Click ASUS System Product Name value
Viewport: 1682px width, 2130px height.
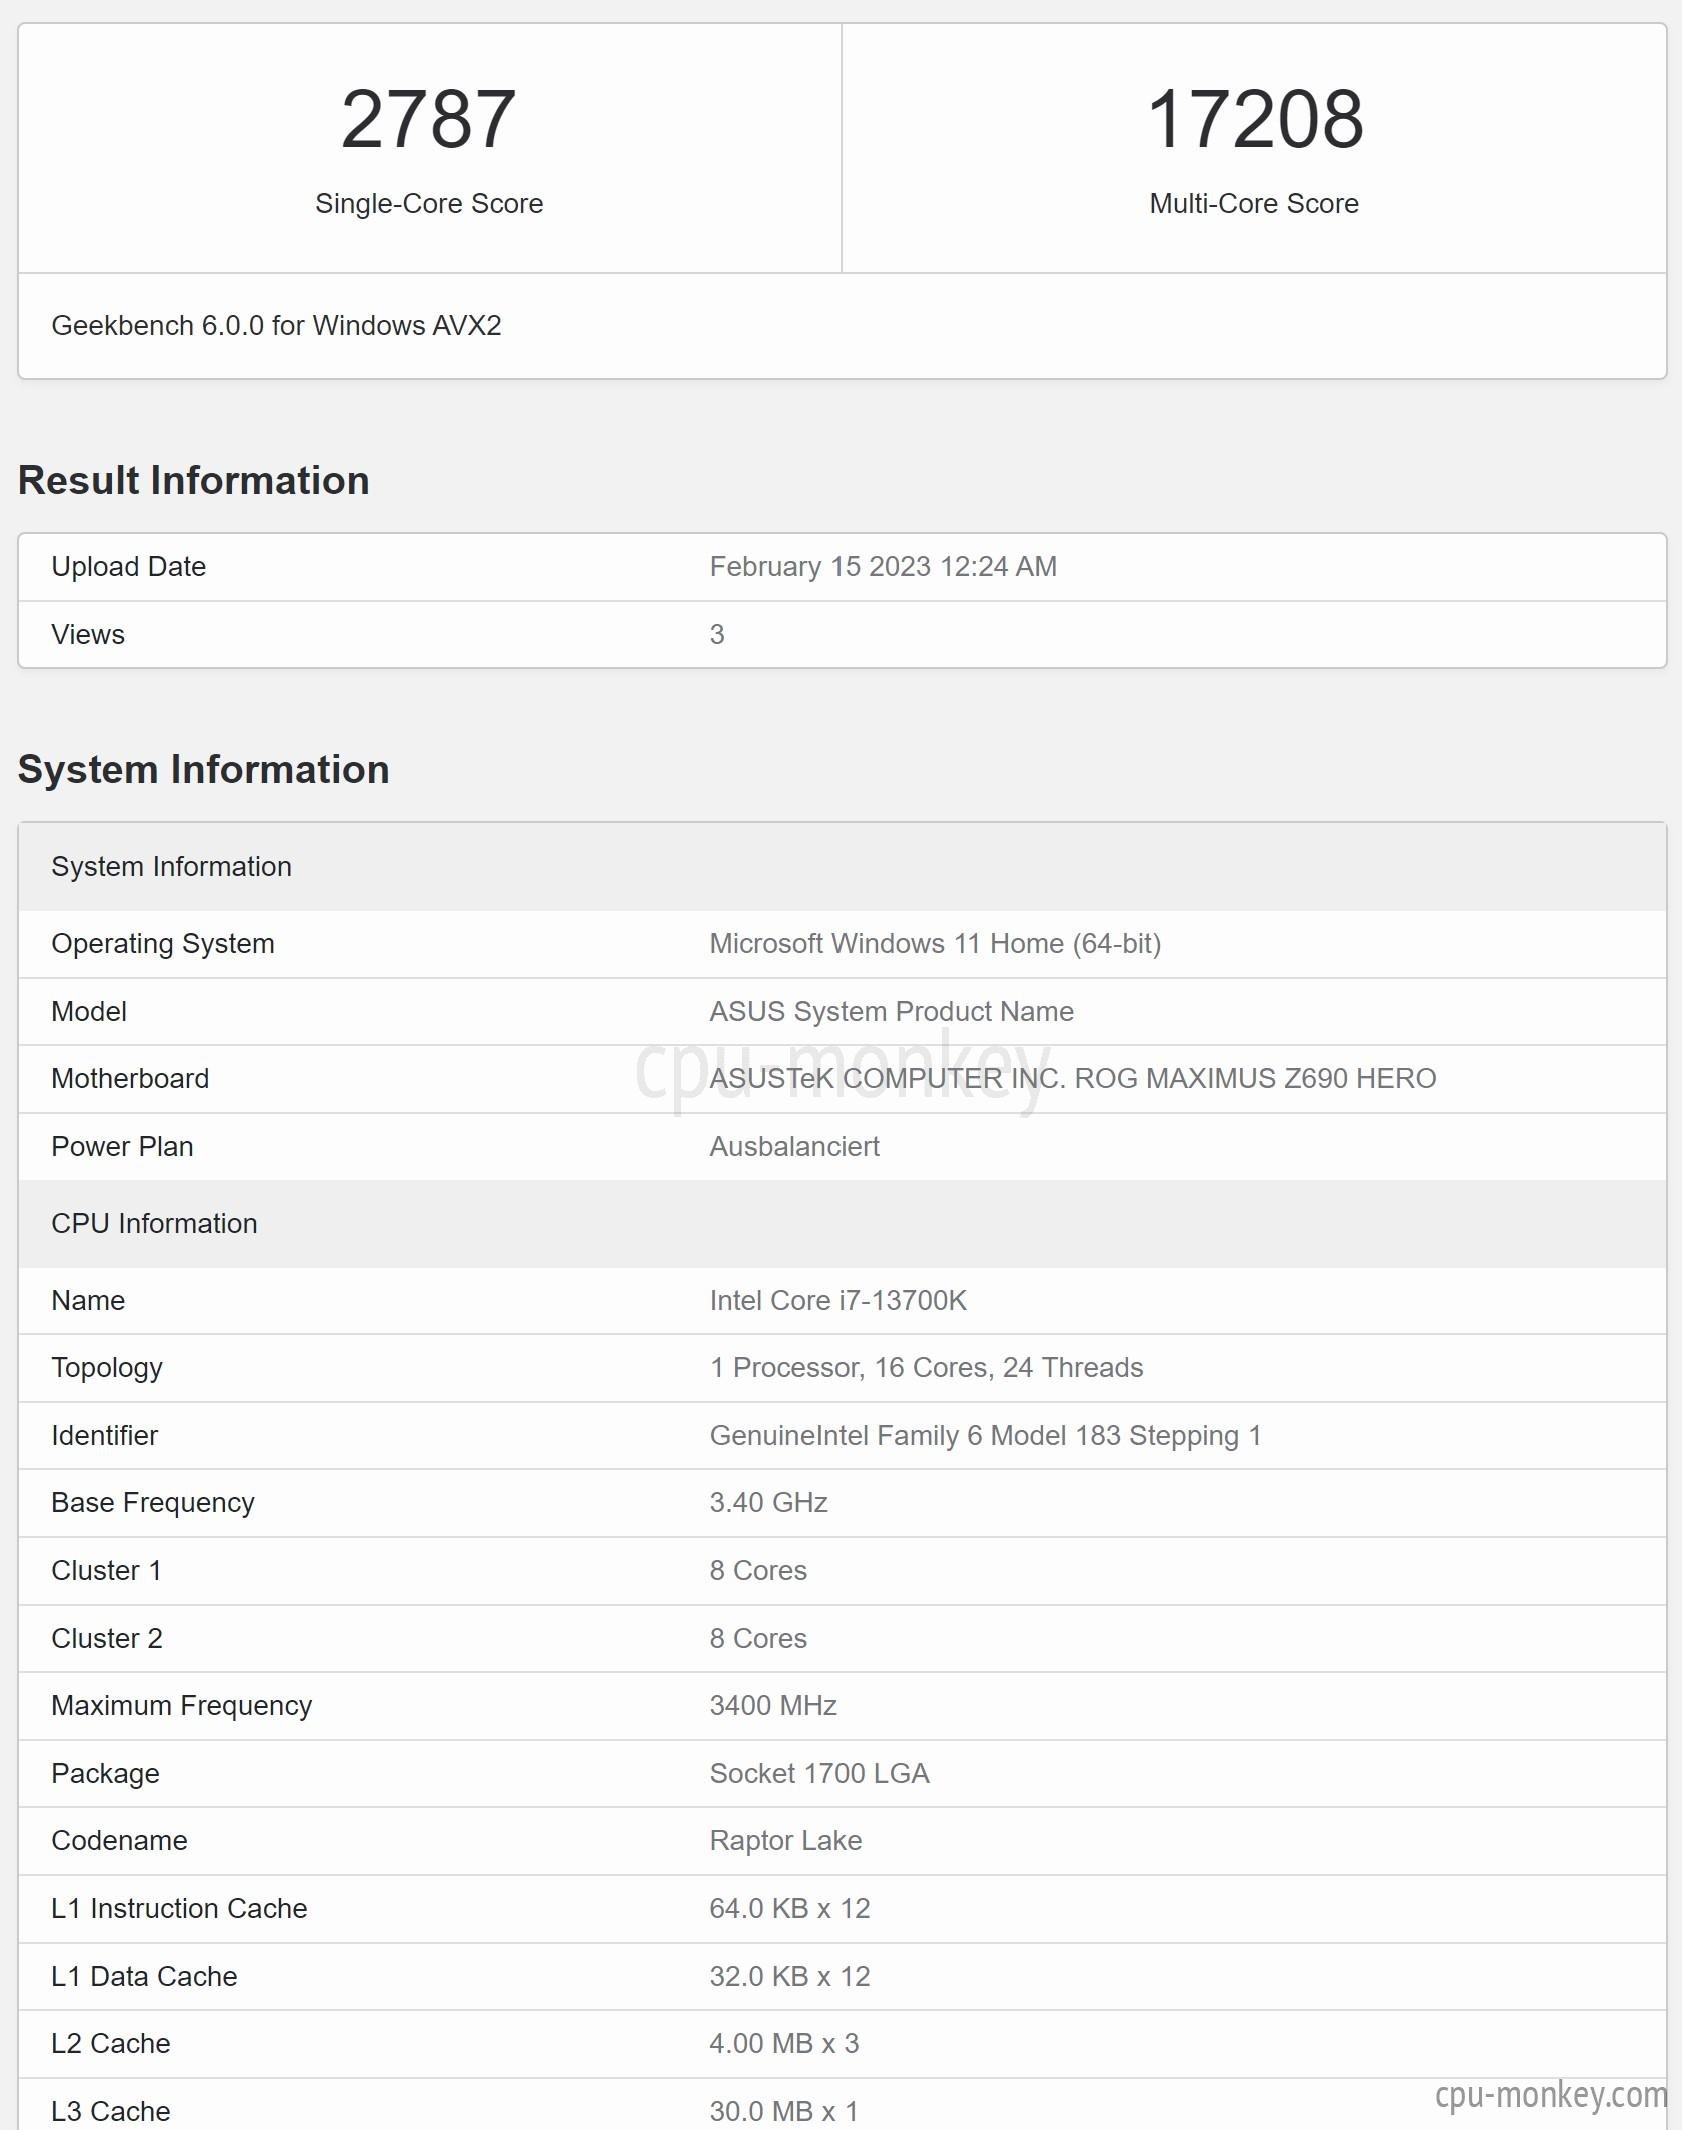[891, 1011]
